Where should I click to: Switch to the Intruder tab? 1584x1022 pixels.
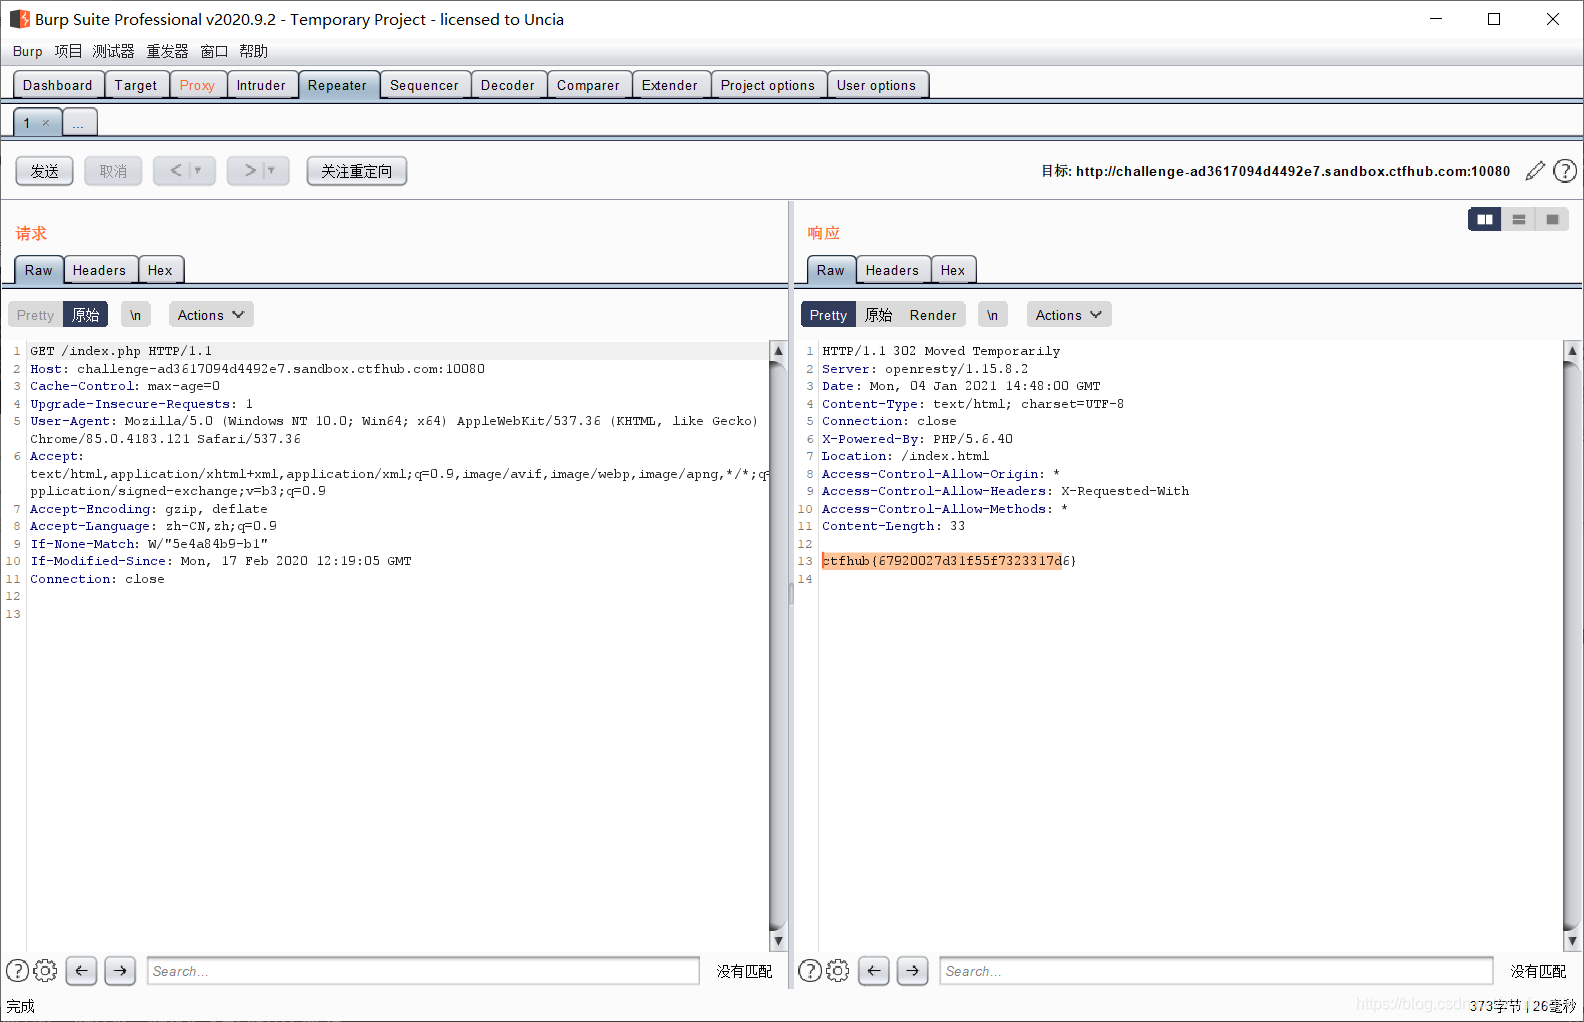click(261, 85)
